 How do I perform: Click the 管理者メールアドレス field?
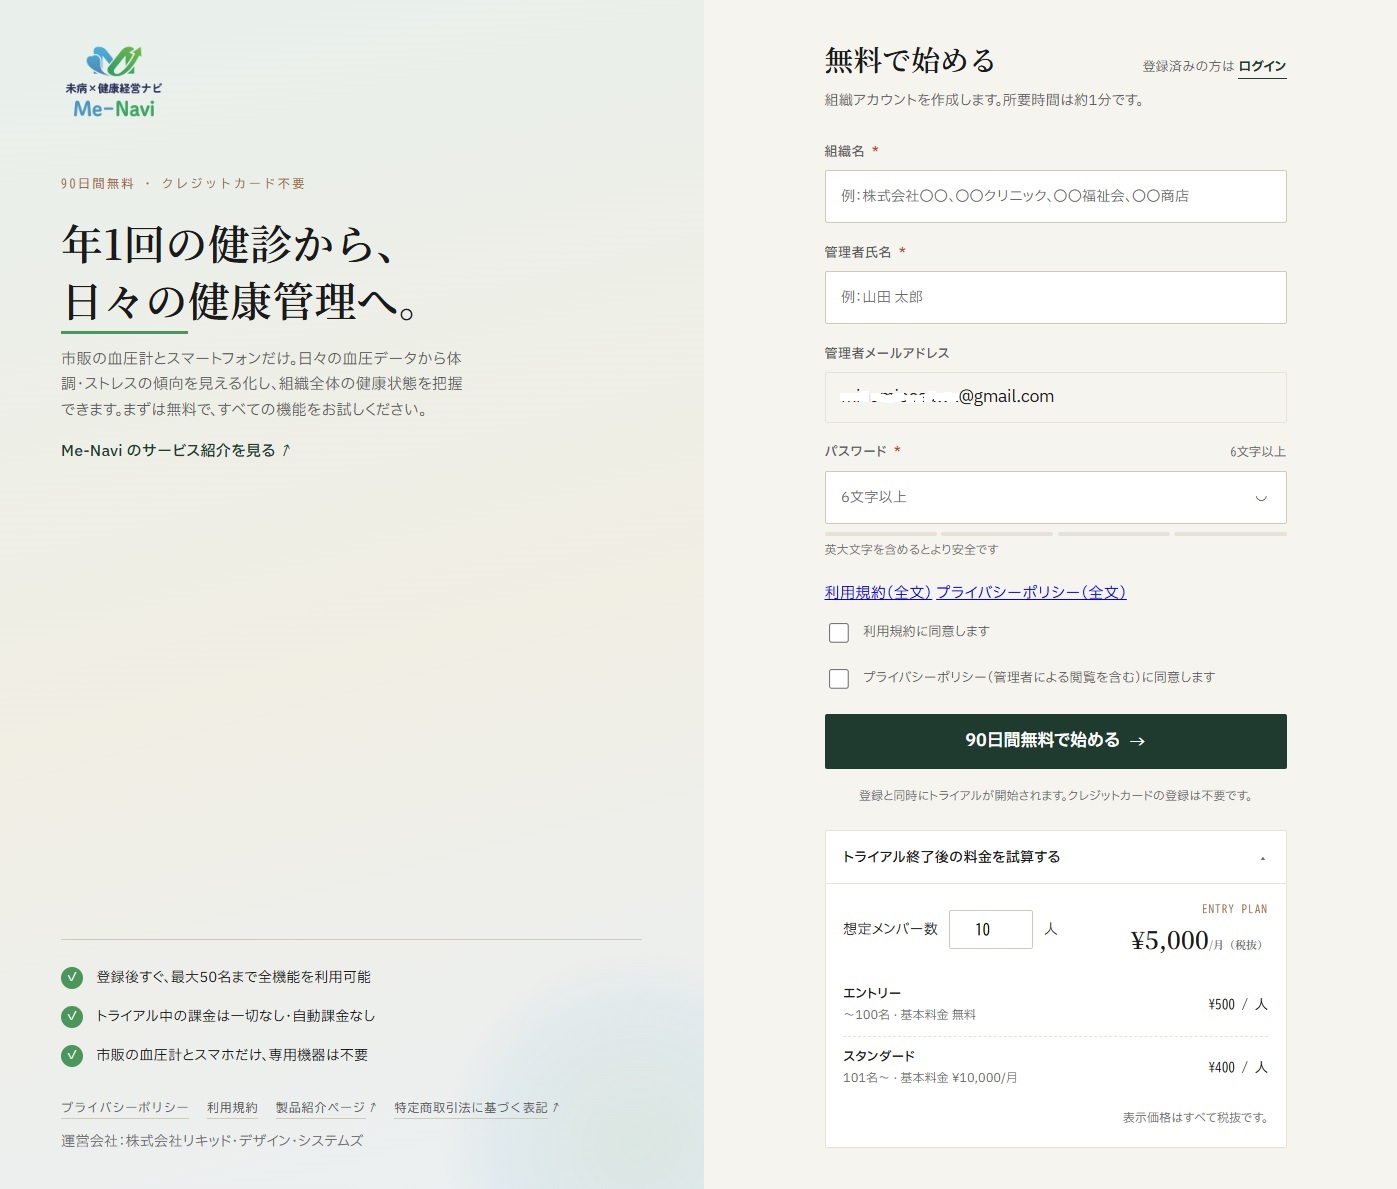(x=1055, y=397)
